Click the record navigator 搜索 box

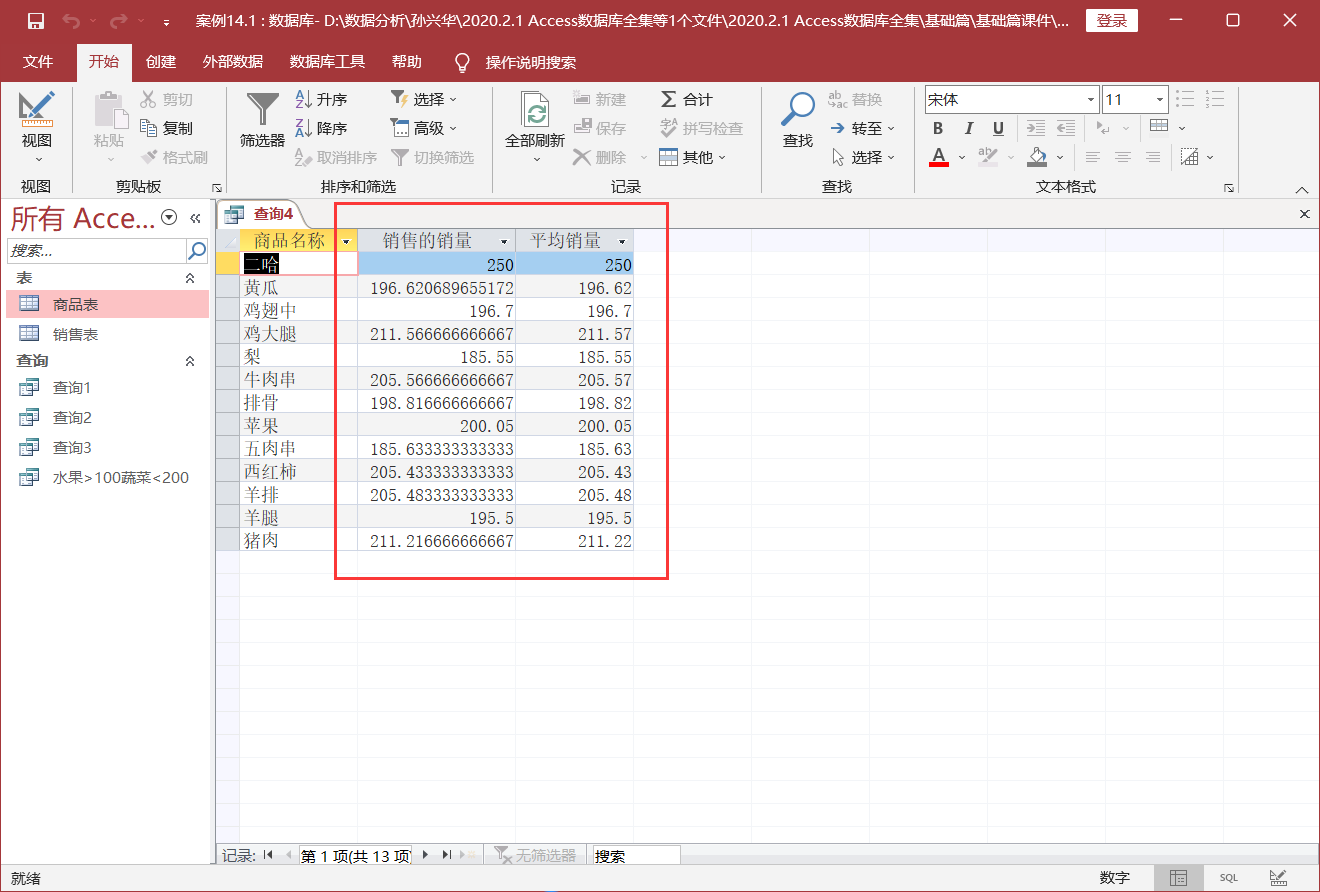pos(636,856)
